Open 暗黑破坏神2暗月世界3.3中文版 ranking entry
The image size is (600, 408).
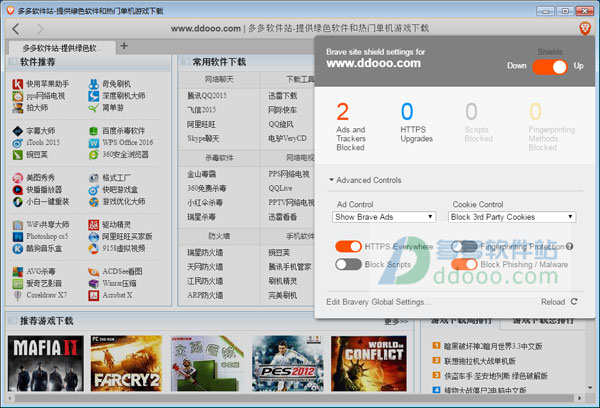[493, 346]
